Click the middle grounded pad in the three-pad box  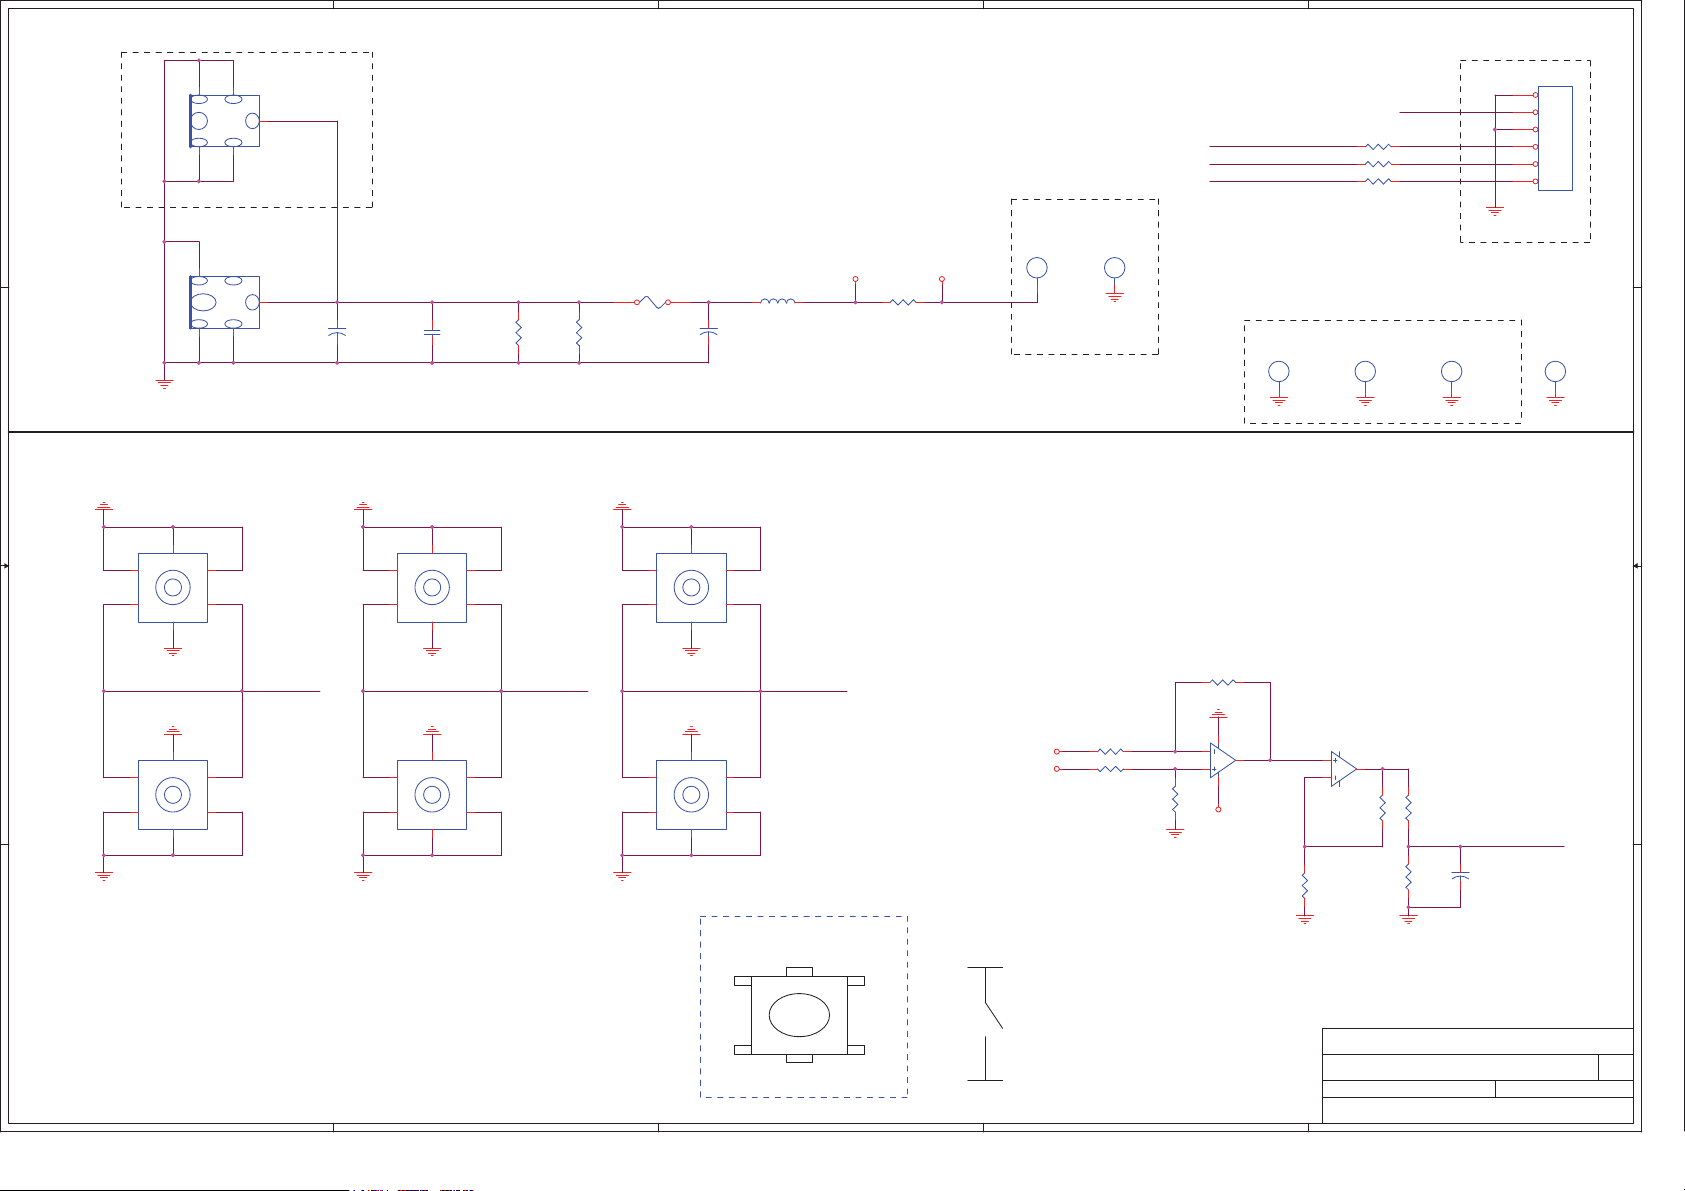pos(1365,372)
